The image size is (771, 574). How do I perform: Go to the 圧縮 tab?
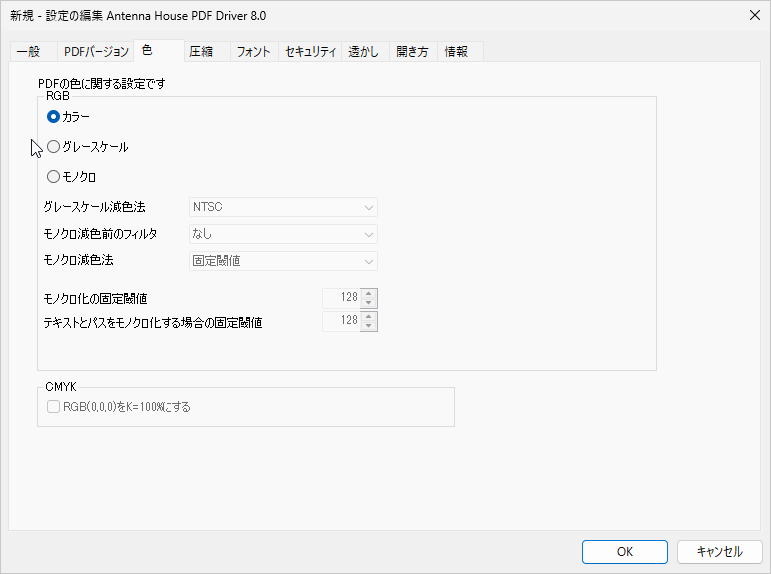click(x=202, y=52)
